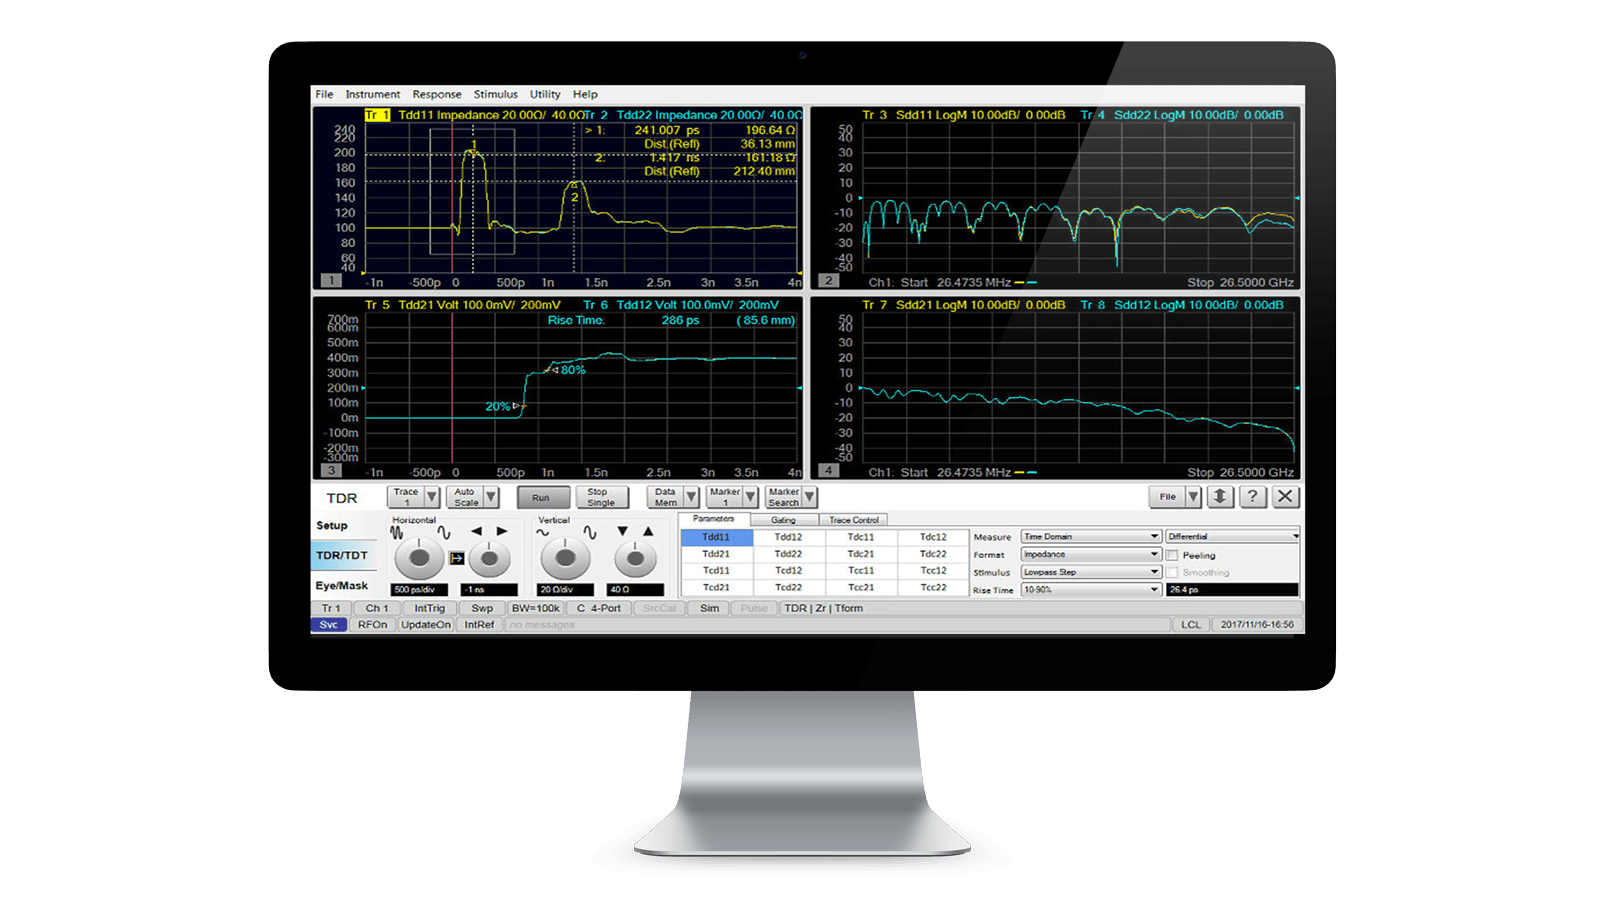Click the Stop Single button
The image size is (1600, 900).
pyautogui.click(x=601, y=497)
